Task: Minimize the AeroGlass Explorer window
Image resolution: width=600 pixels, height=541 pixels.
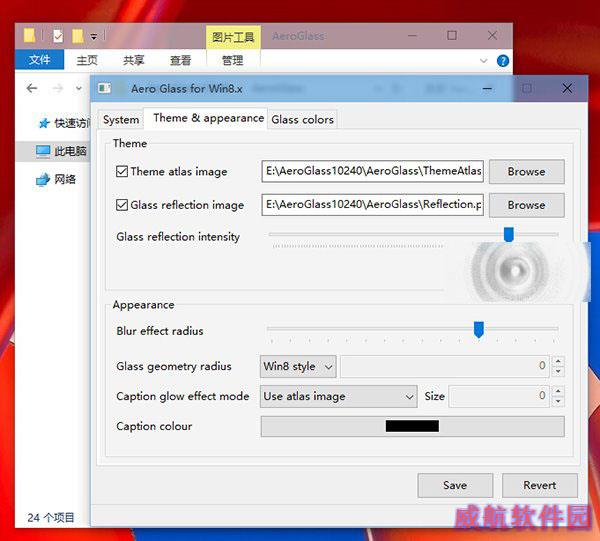Action: (412, 36)
